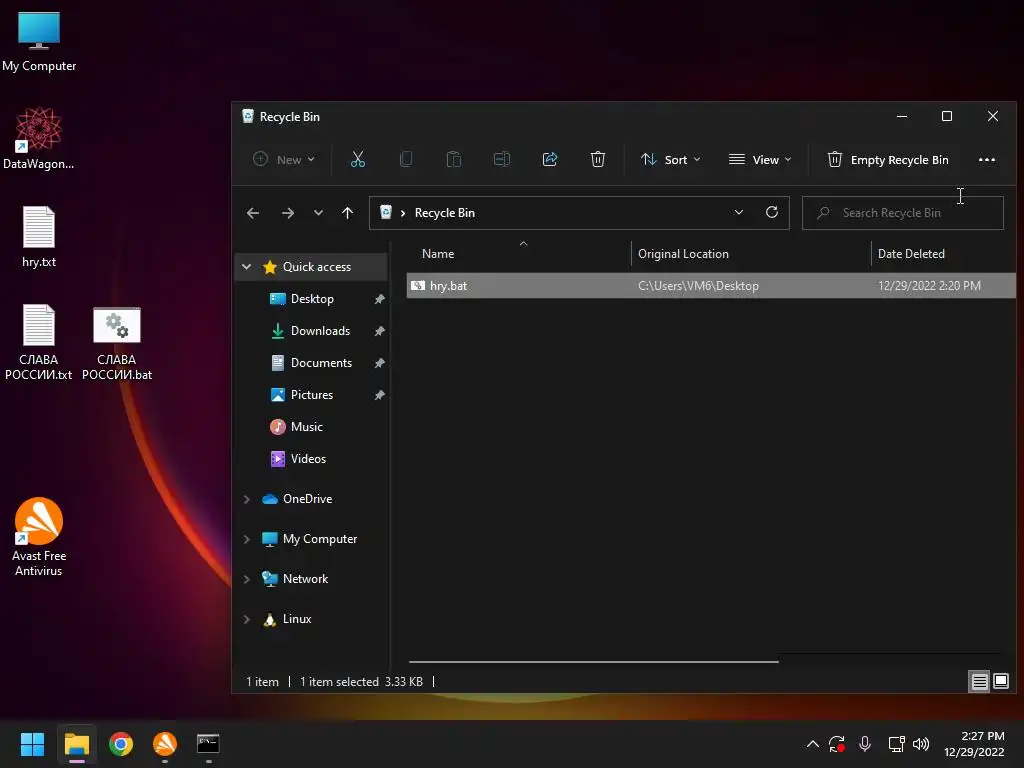Open Pictures in Quick access
This screenshot has height=768, width=1024.
point(312,394)
